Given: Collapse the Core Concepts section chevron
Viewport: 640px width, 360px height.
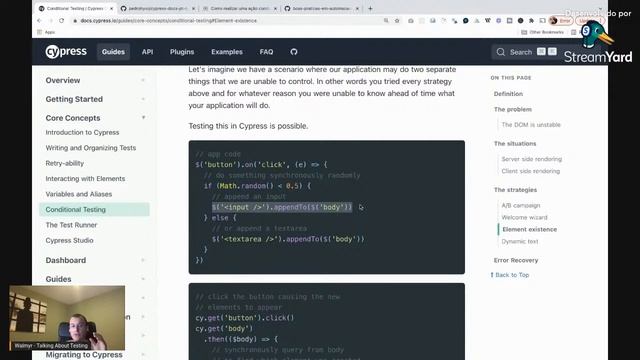Looking at the screenshot, I should tap(143, 118).
